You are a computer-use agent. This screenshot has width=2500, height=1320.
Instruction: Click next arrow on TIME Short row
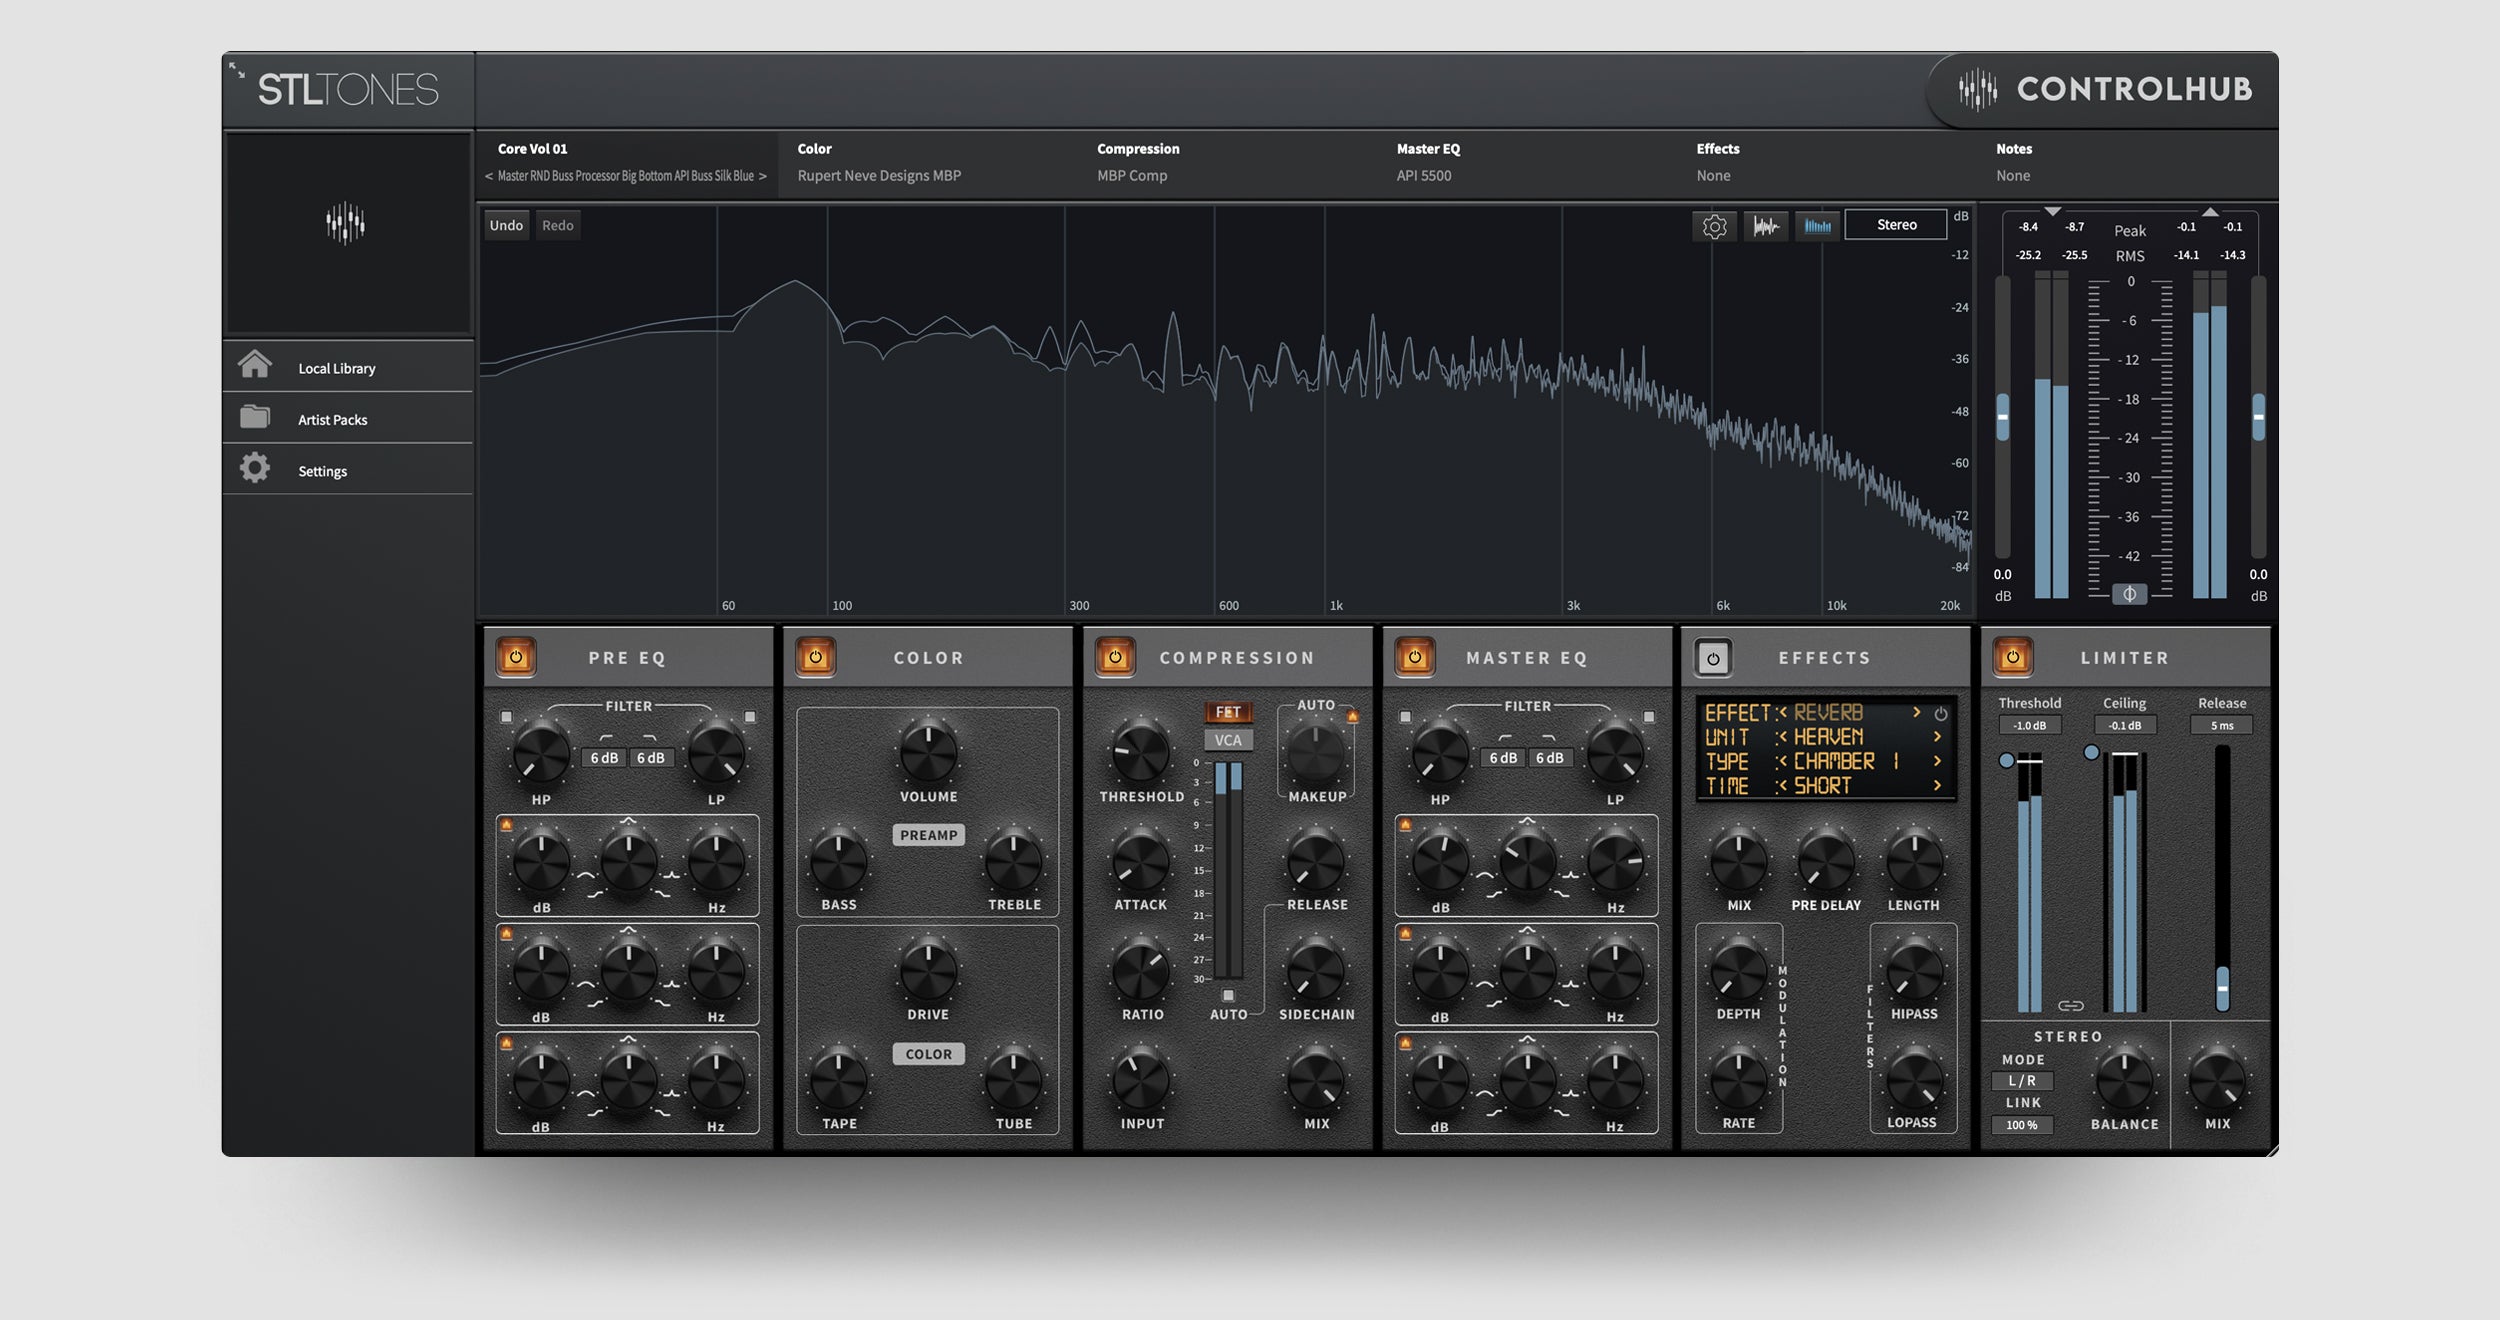[x=1937, y=786]
